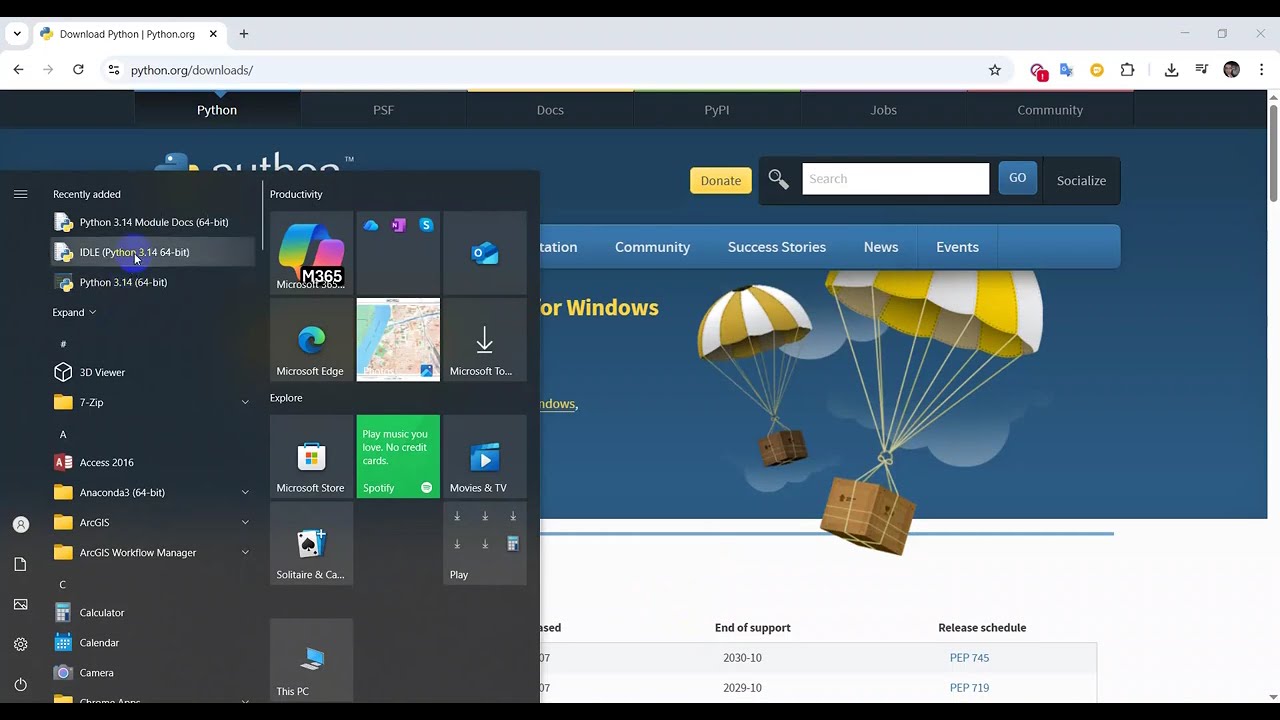
Task: Open Settings gear in Start sidebar
Action: tap(20, 644)
